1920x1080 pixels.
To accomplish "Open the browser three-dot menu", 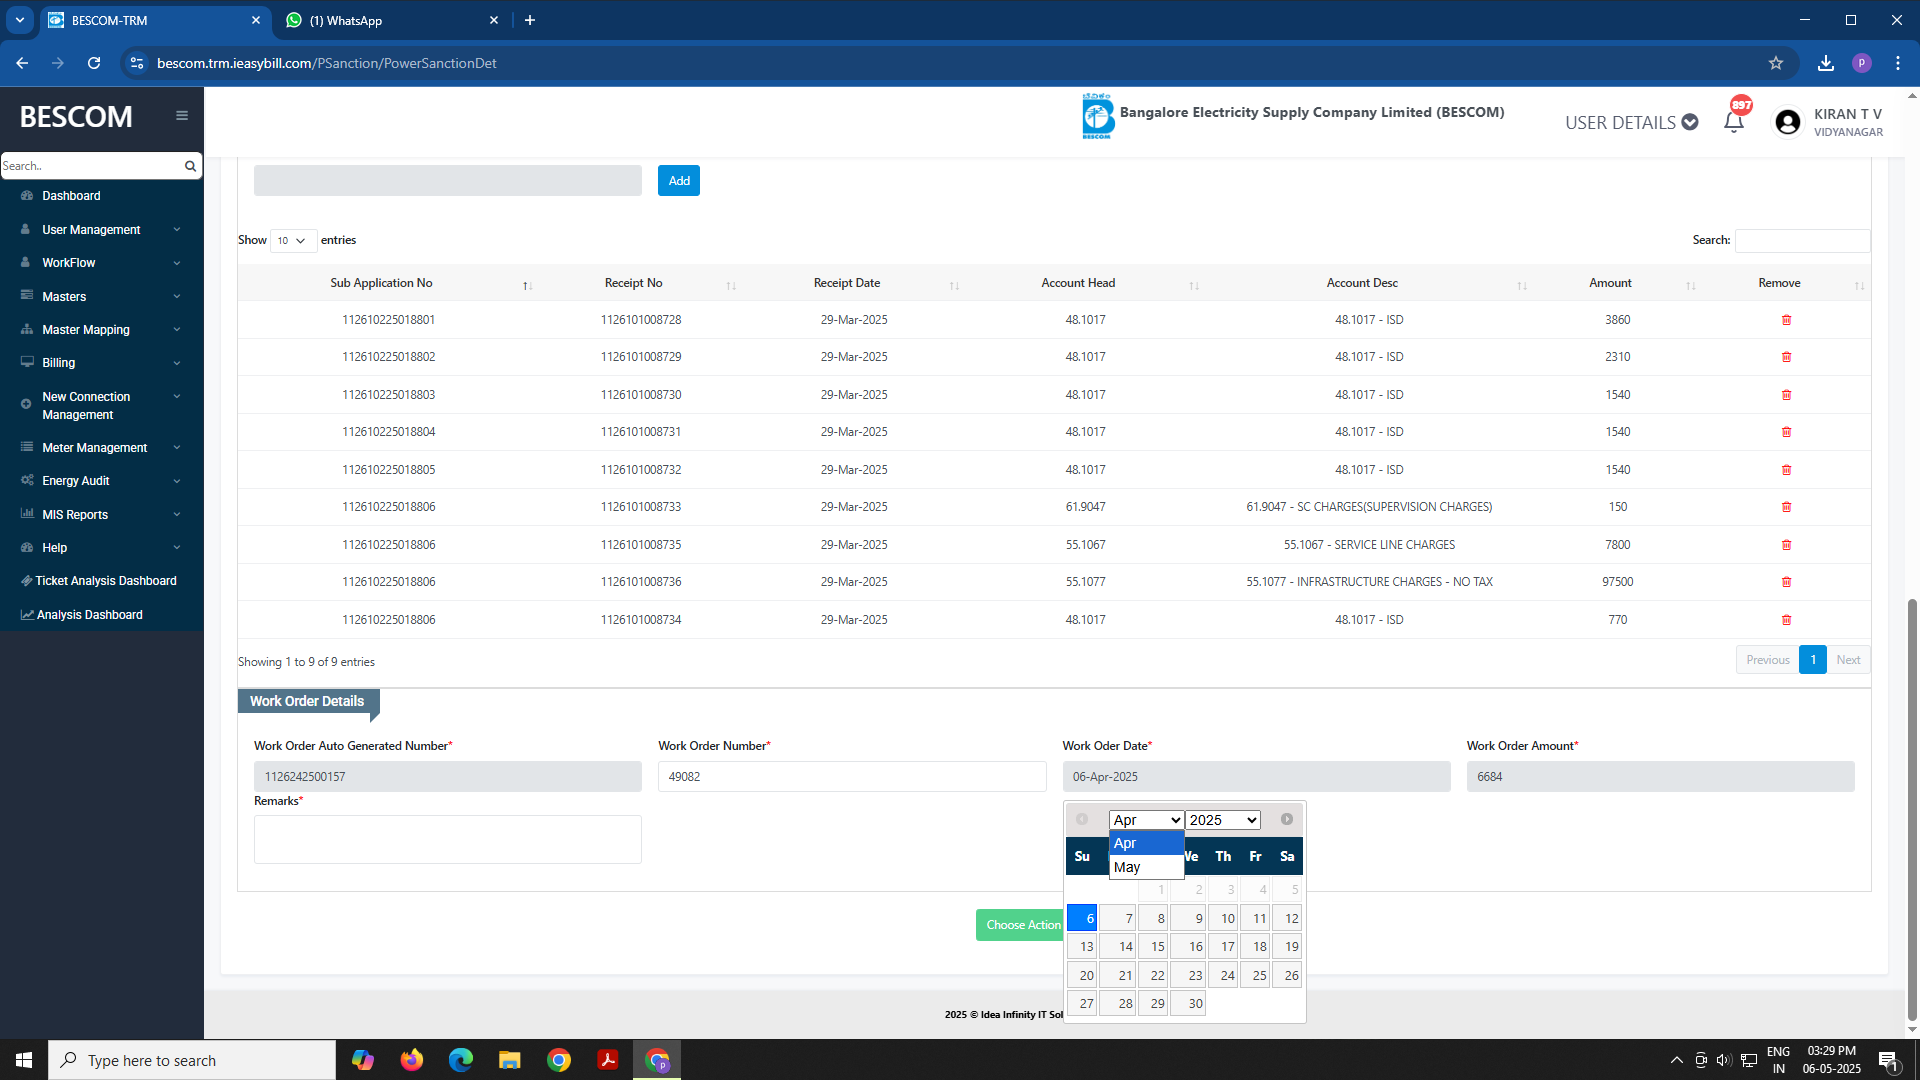I will (x=1898, y=63).
